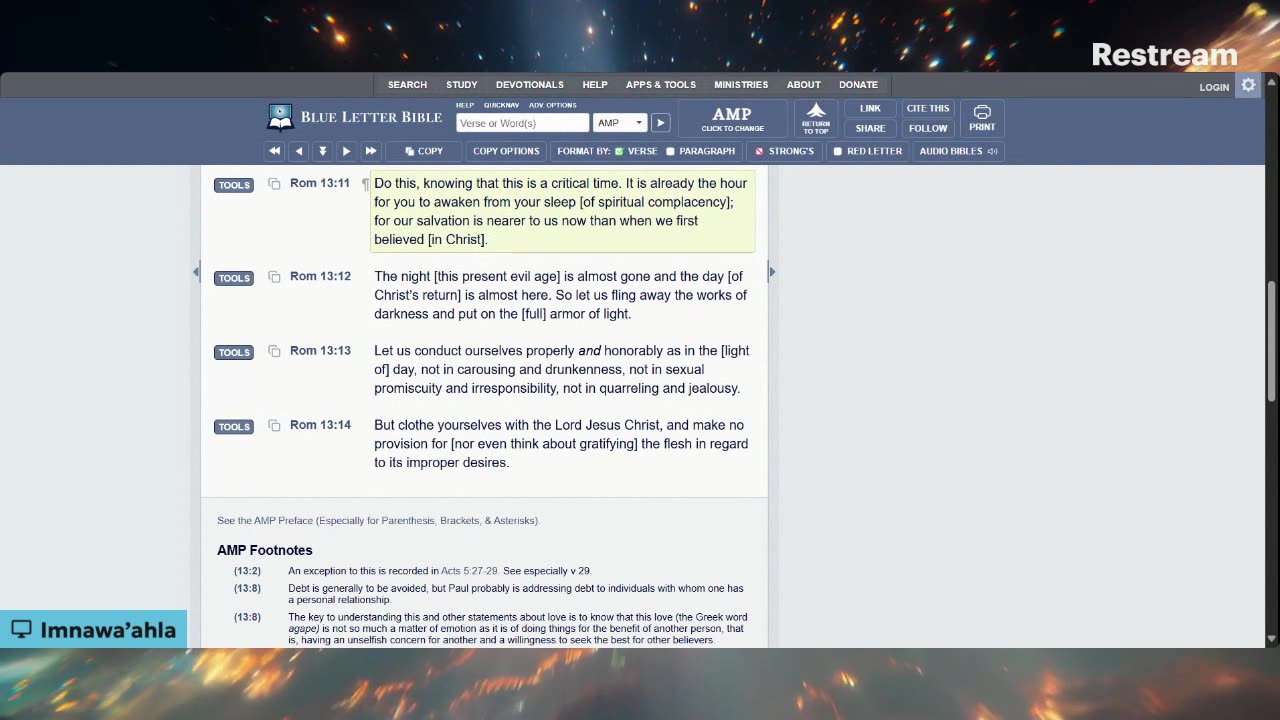Click the Cite This button
Image resolution: width=1280 pixels, height=720 pixels.
click(928, 109)
